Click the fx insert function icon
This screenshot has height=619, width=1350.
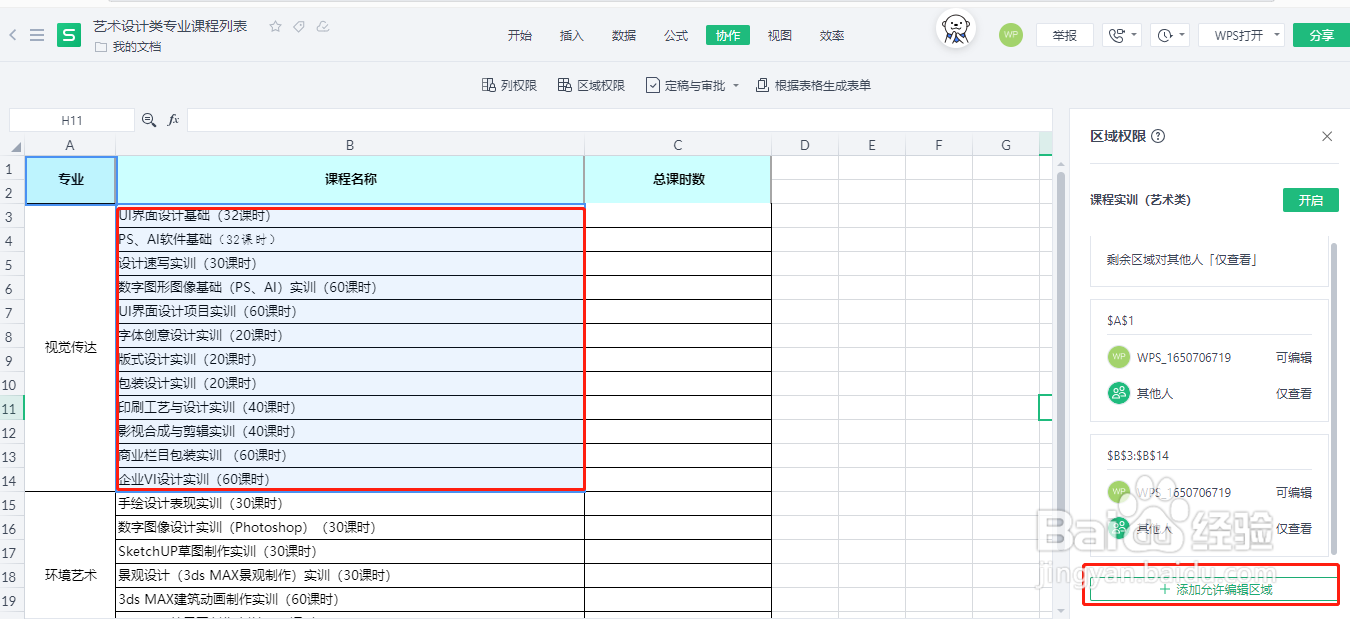tap(173, 120)
